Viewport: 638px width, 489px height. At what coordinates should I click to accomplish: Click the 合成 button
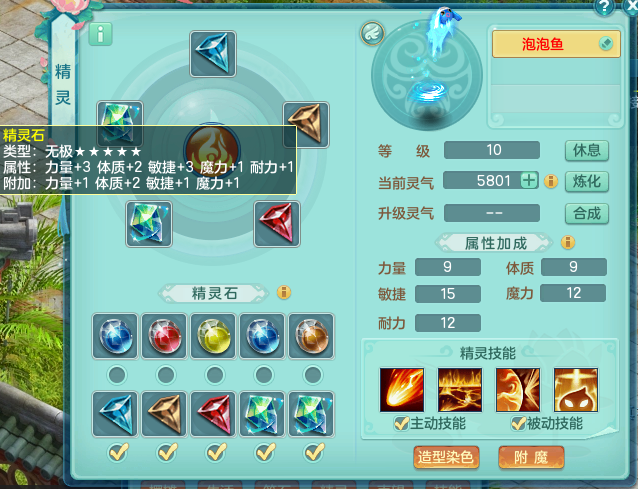click(x=587, y=213)
